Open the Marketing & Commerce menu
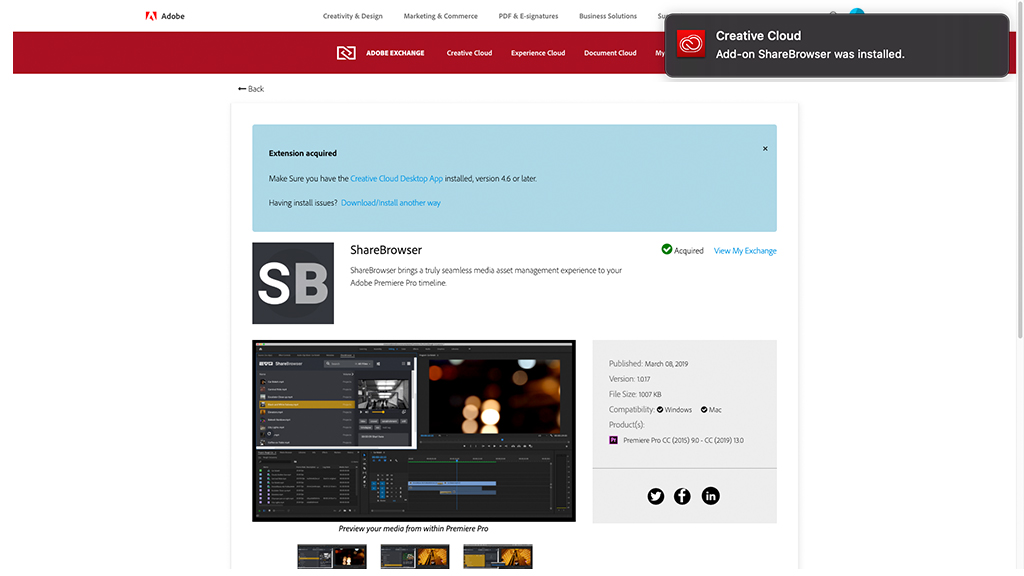This screenshot has height=576, width=1024. (440, 16)
